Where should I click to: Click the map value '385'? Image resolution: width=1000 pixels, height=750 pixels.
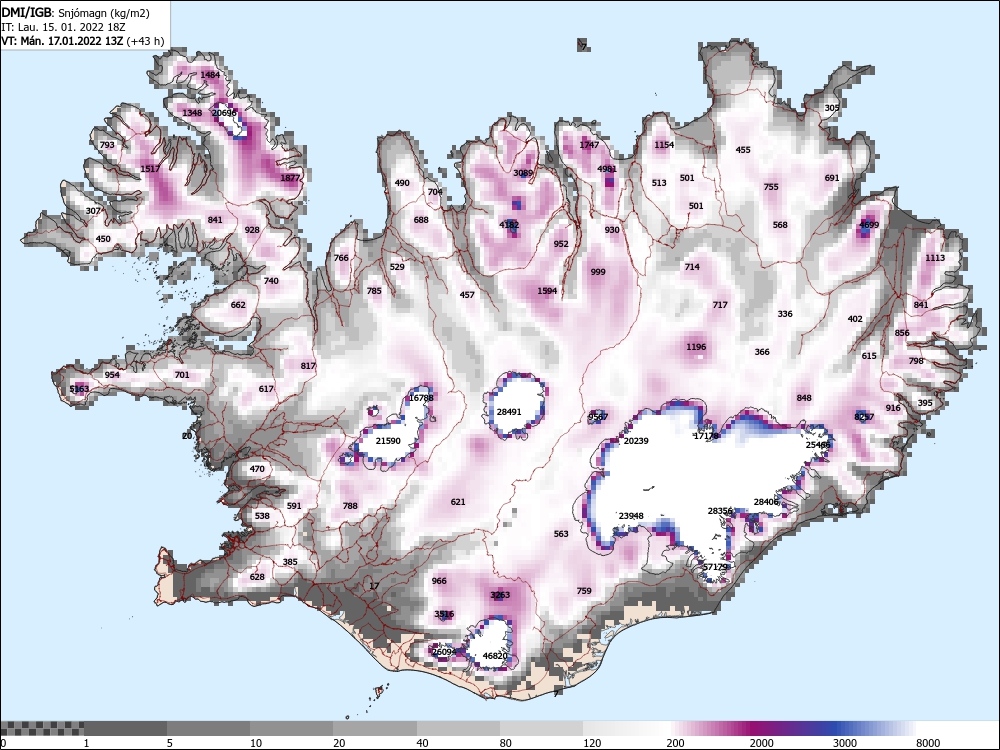click(290, 562)
